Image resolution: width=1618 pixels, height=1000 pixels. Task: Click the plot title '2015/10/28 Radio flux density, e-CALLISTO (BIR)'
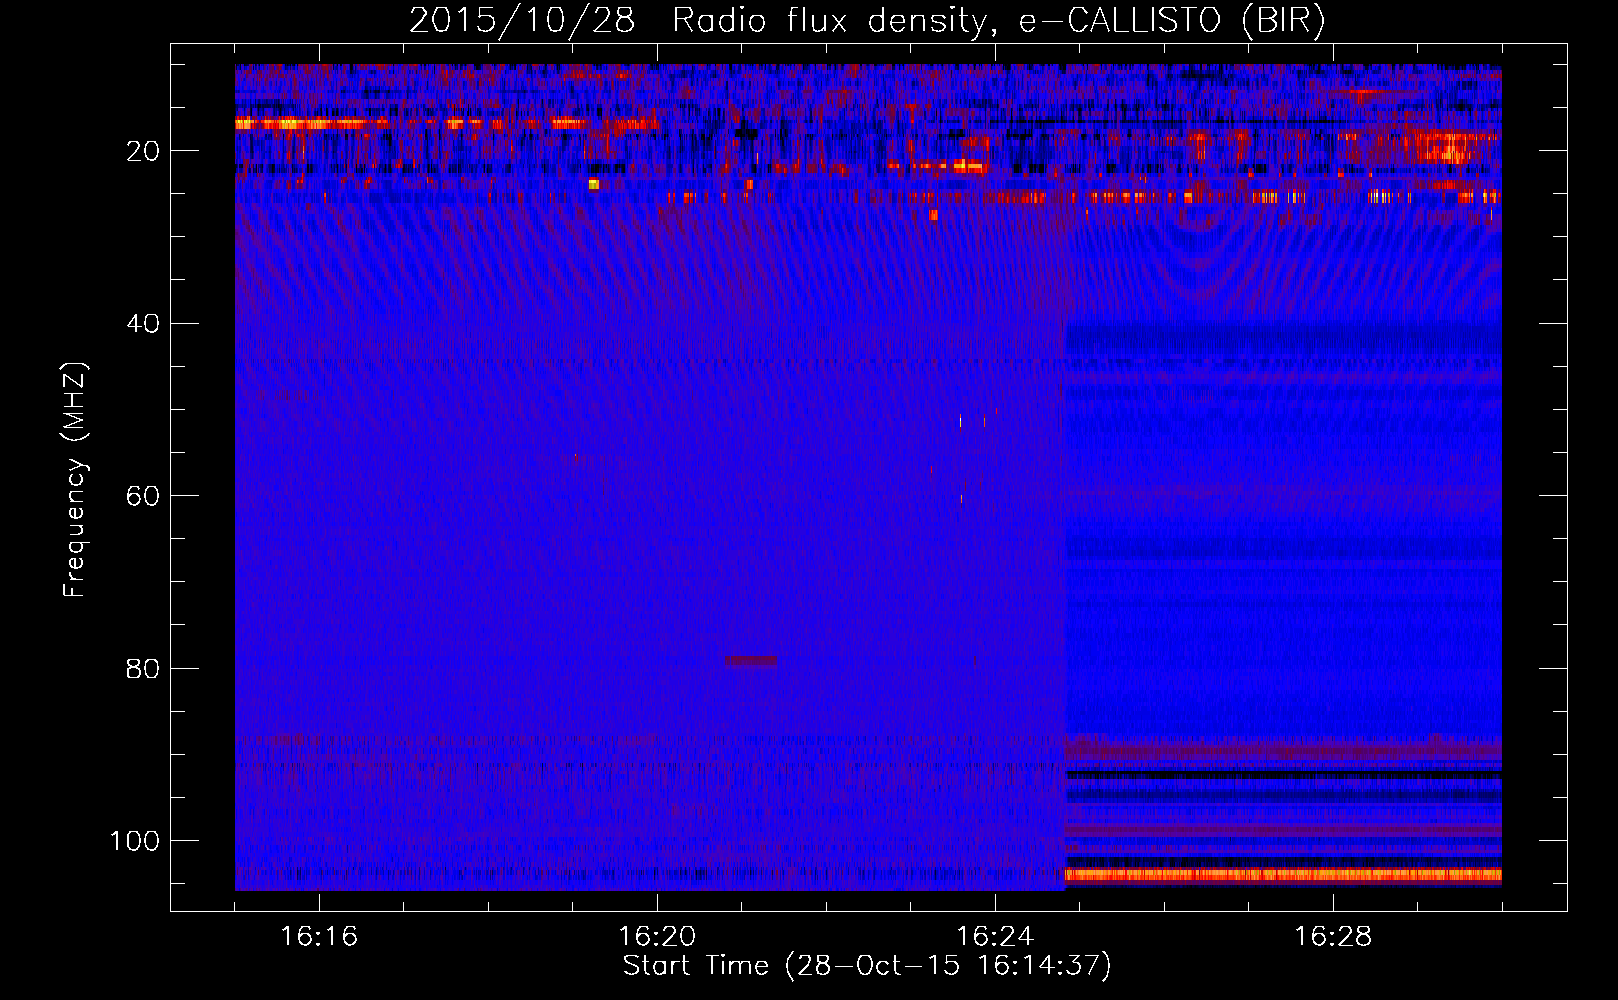pyautogui.click(x=867, y=21)
